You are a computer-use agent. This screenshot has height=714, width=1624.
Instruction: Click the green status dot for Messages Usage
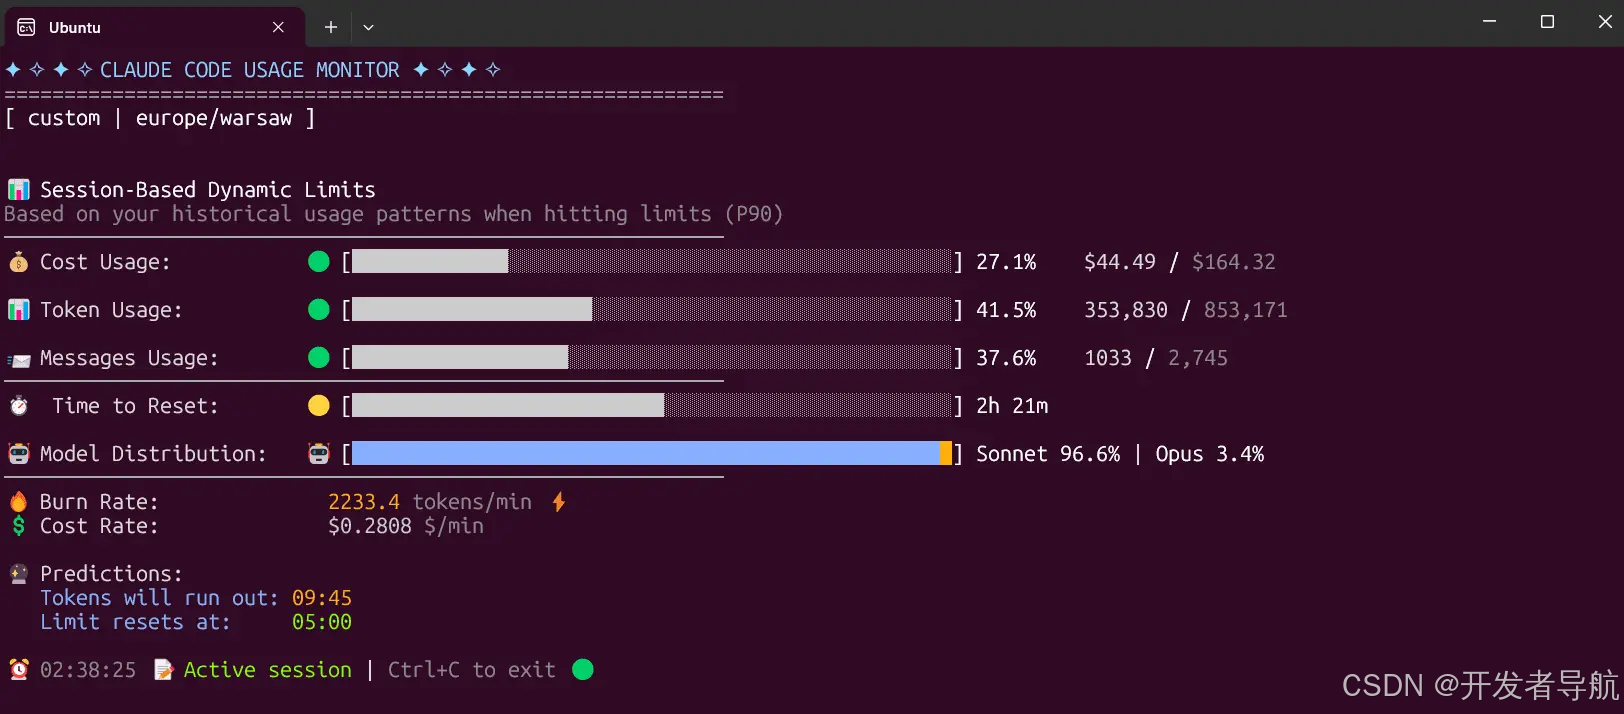319,358
